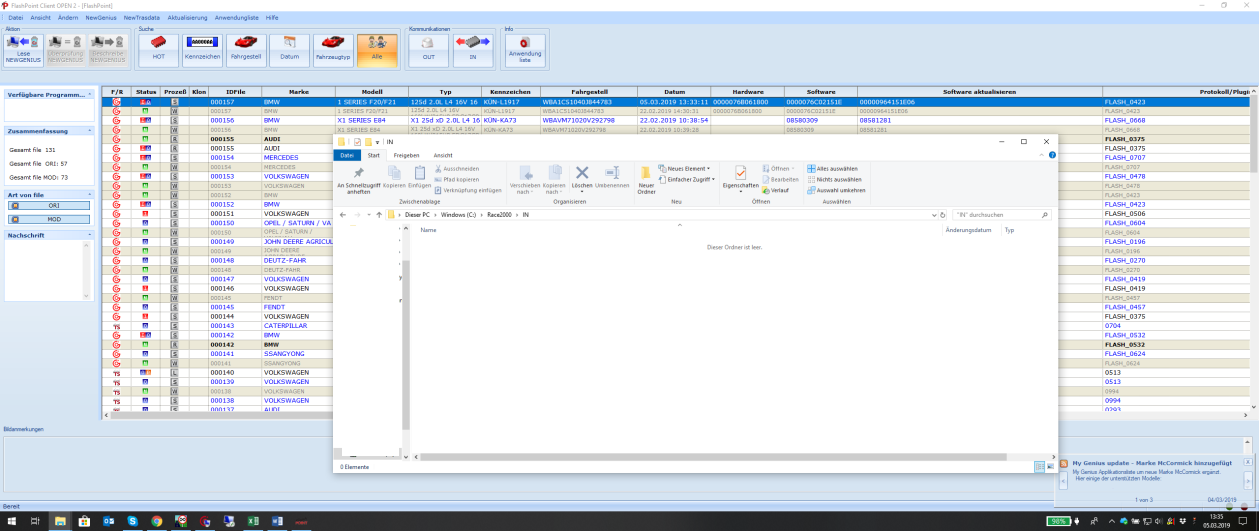
Task: Search by Fahrgestell car icon
Action: point(246,50)
